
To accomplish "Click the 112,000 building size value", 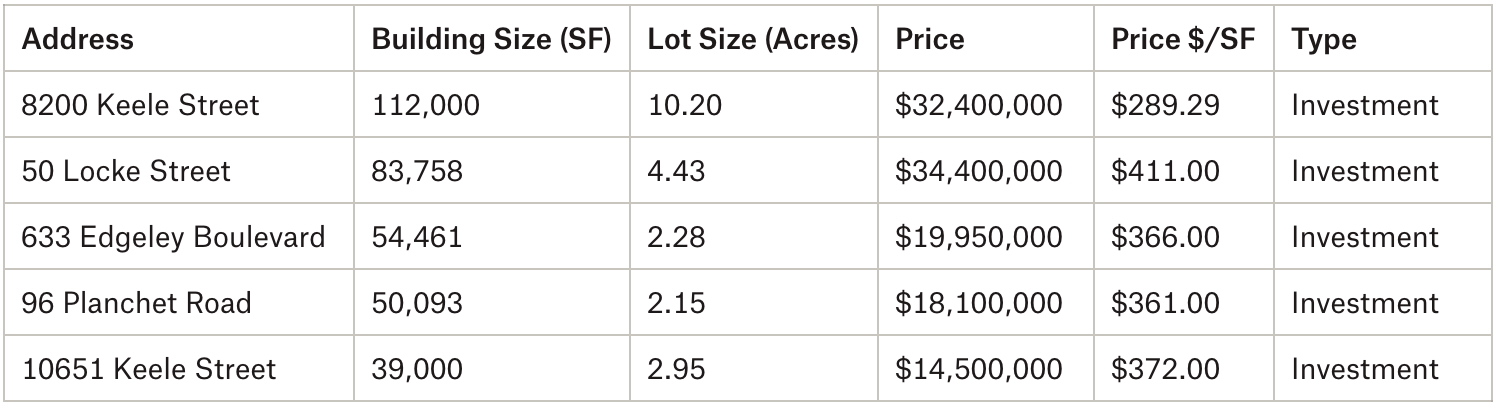I will 425,105.
